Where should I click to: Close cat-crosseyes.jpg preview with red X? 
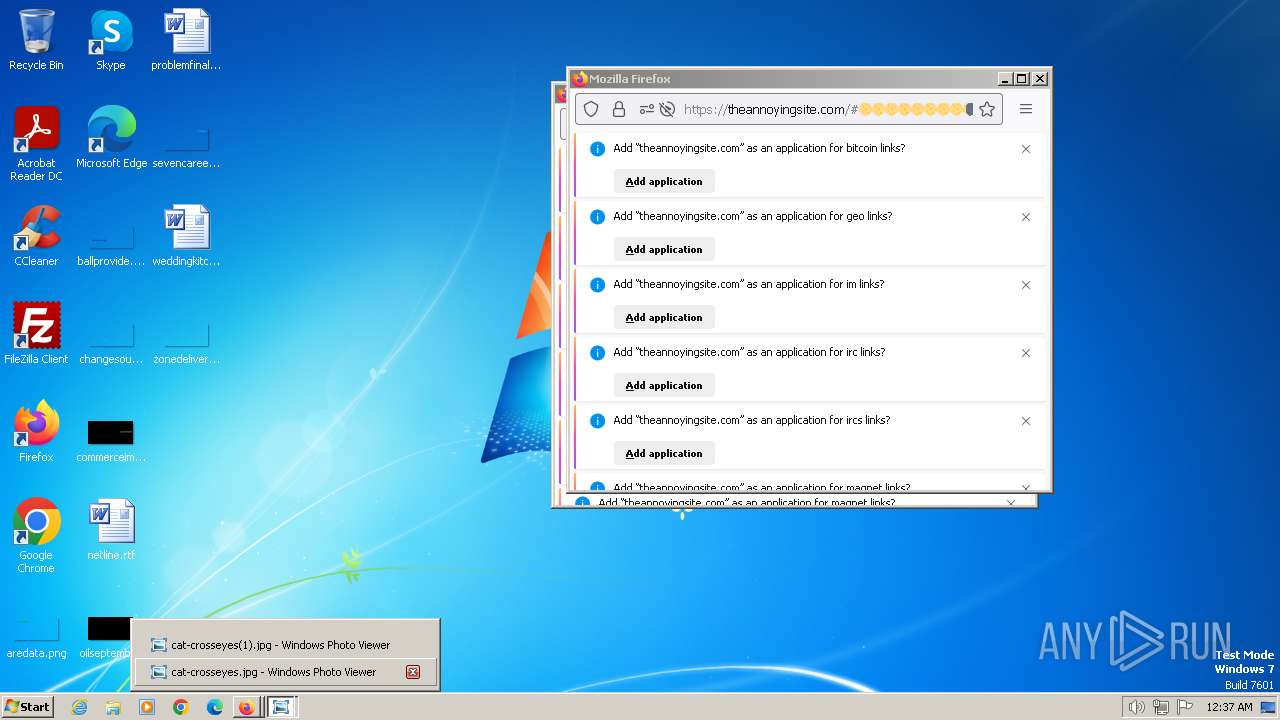(x=412, y=672)
